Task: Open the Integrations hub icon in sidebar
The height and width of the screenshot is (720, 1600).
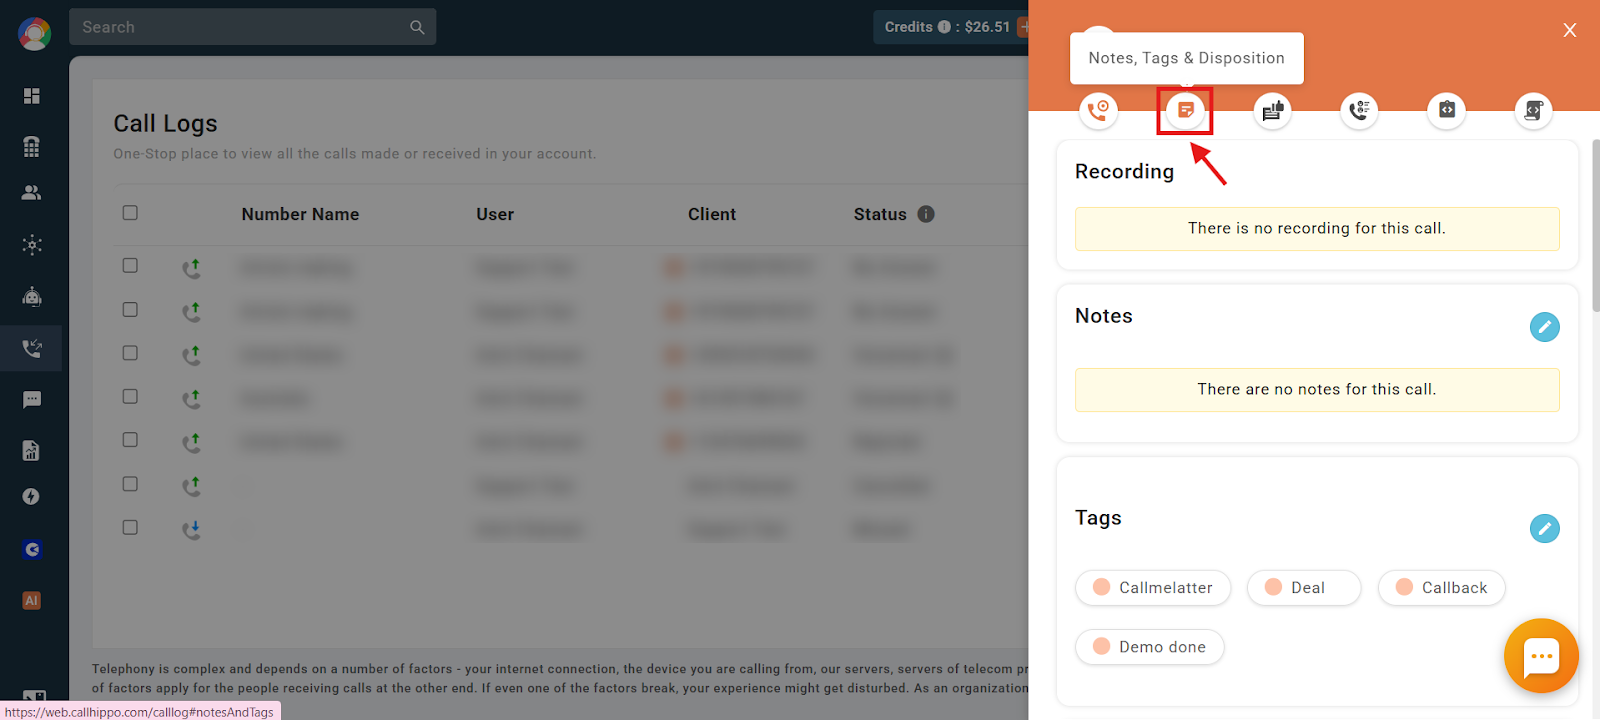Action: [32, 245]
